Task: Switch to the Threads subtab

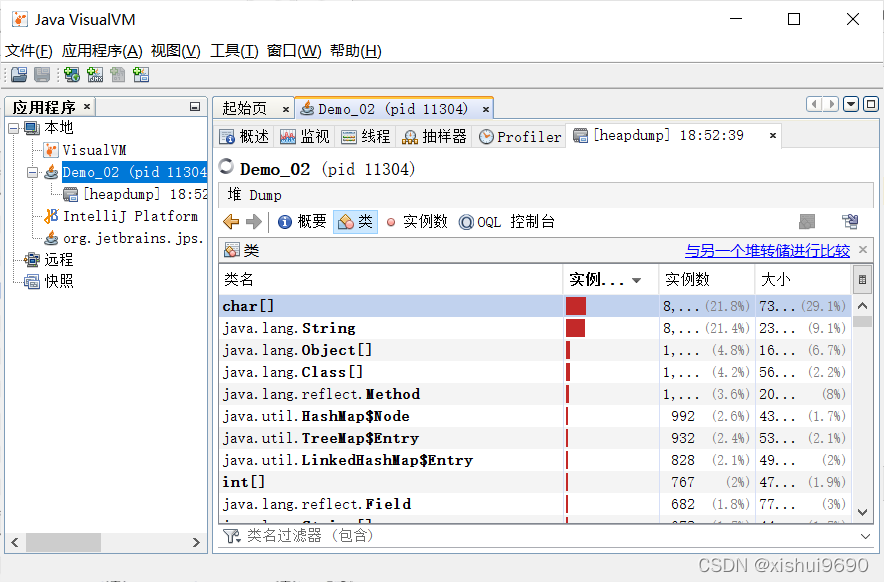Action: [x=365, y=136]
